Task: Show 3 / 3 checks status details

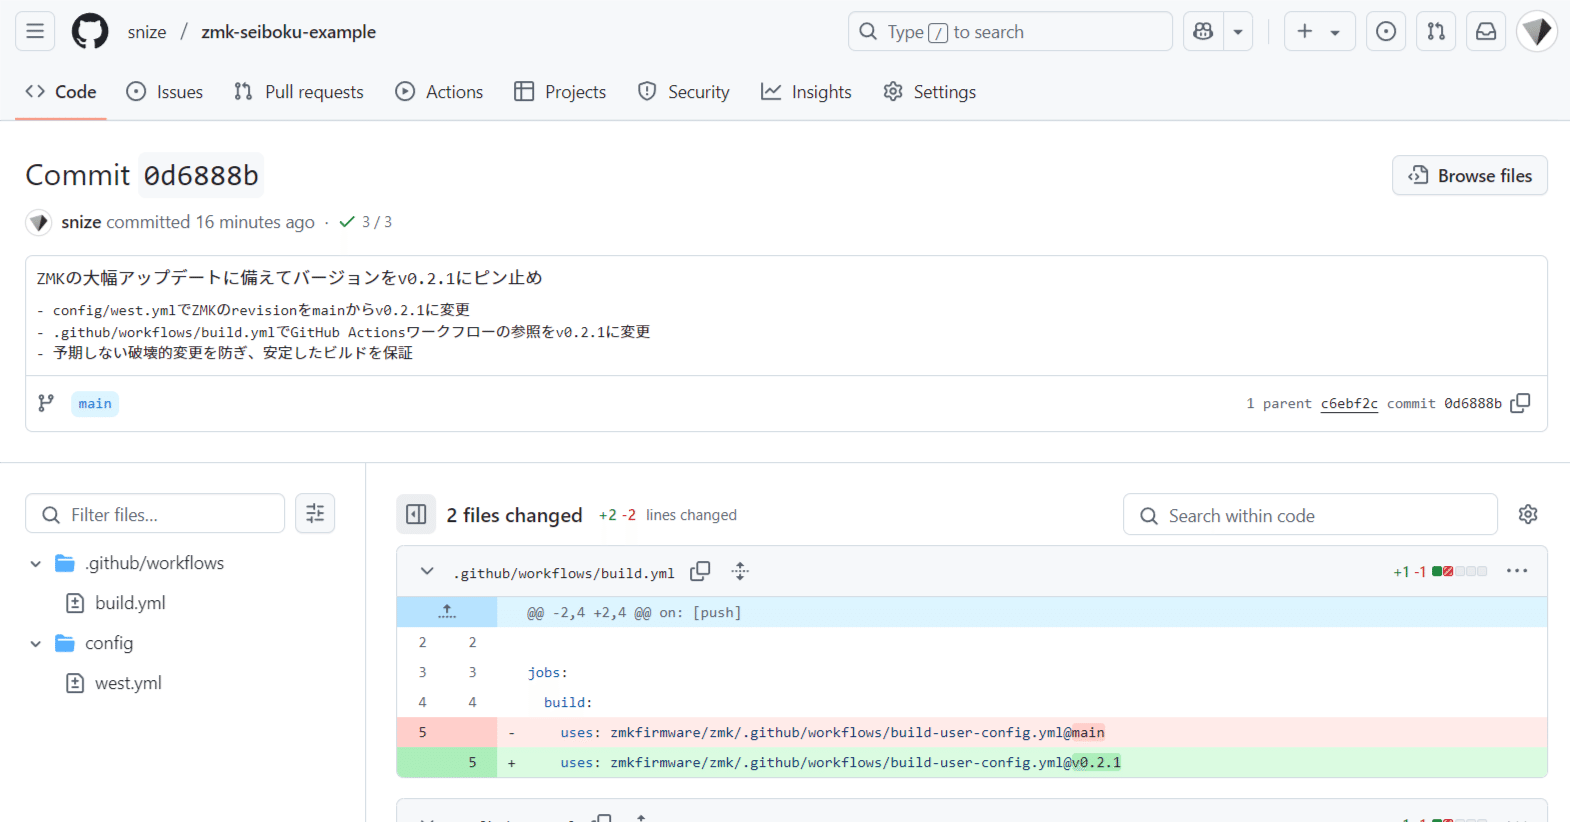Action: tap(366, 222)
